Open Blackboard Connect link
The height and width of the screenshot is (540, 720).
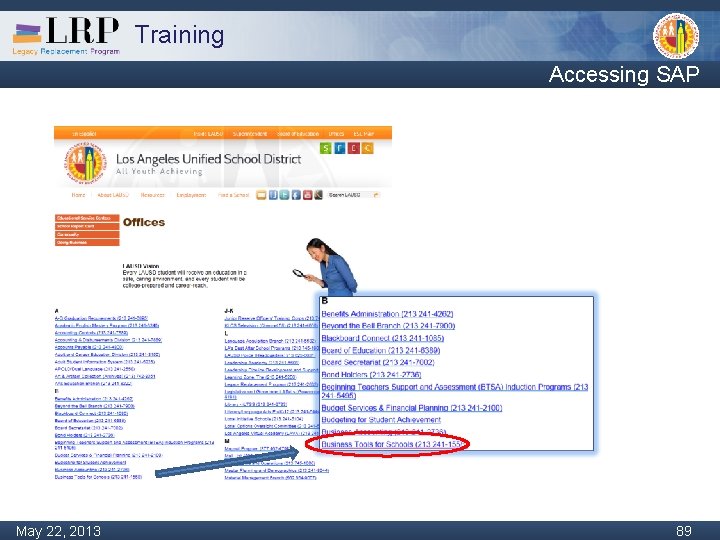(x=382, y=338)
